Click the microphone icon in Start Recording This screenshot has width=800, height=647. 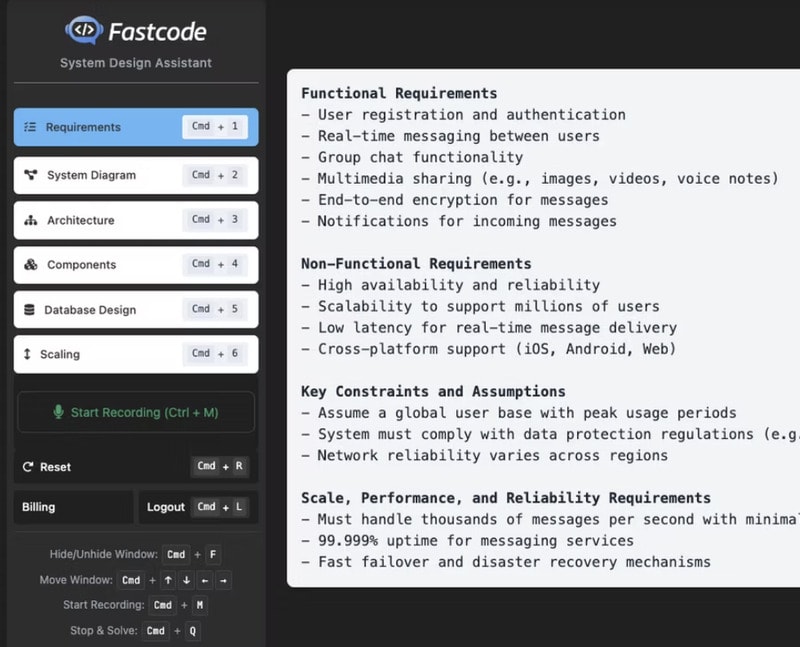pos(58,412)
